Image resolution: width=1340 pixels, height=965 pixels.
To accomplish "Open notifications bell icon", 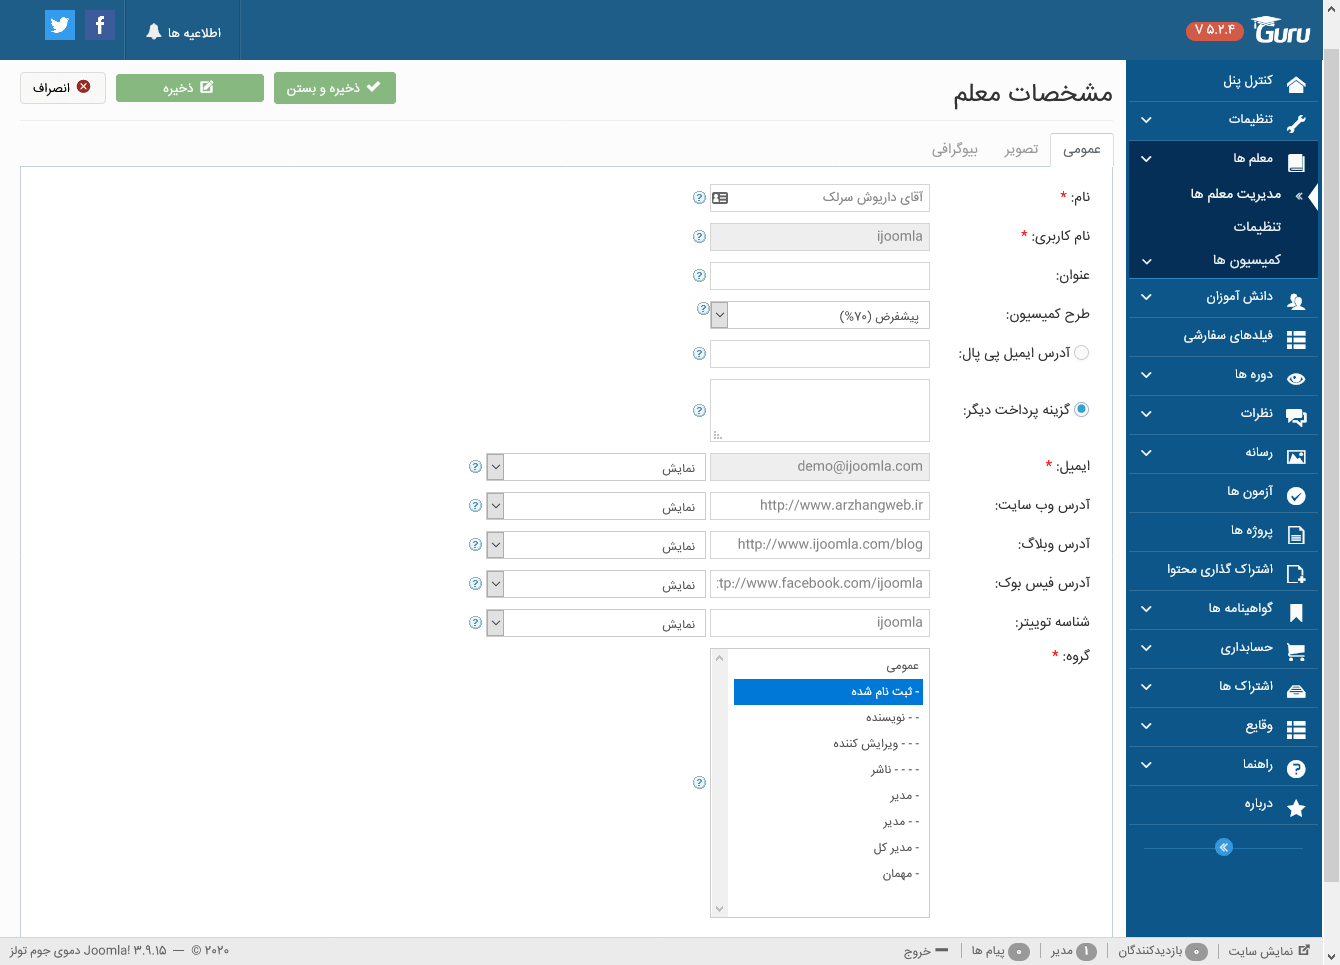I will [154, 32].
